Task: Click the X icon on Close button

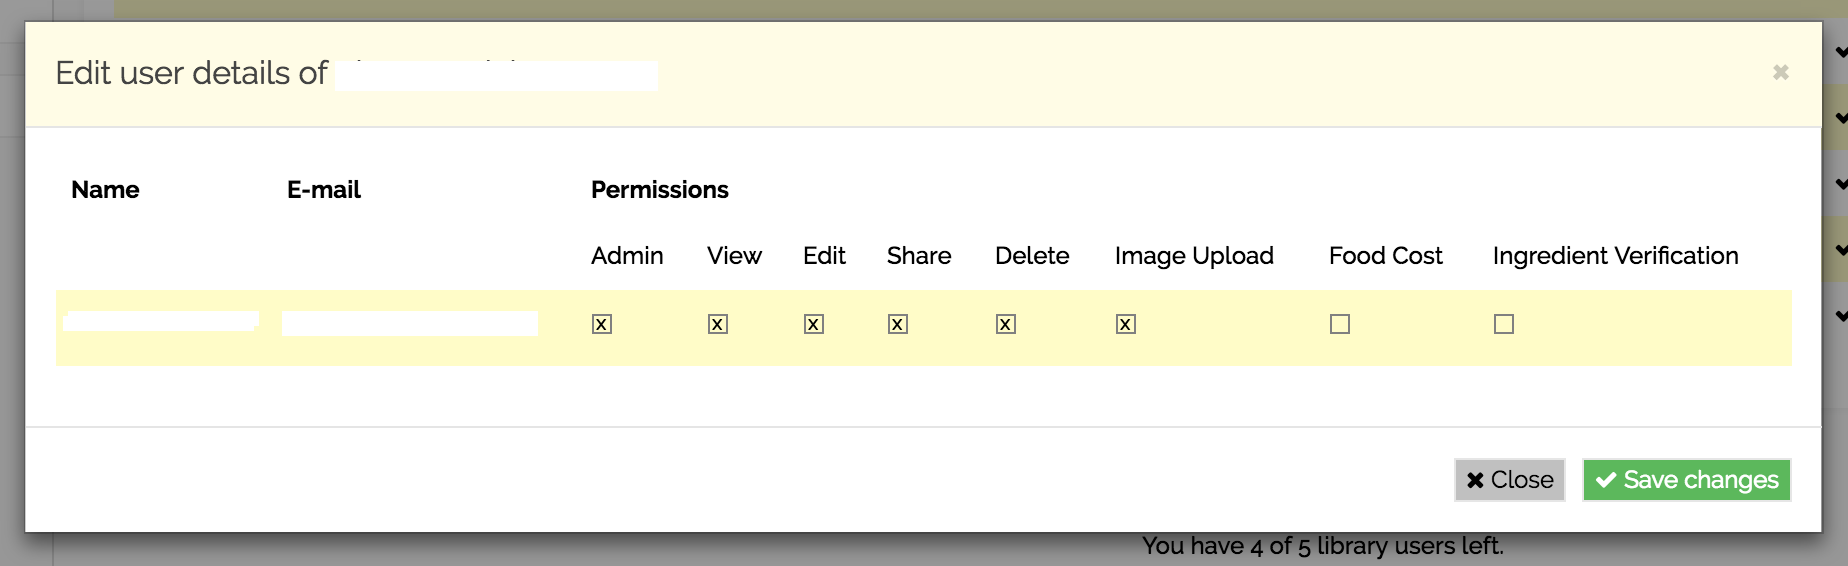Action: pyautogui.click(x=1475, y=480)
